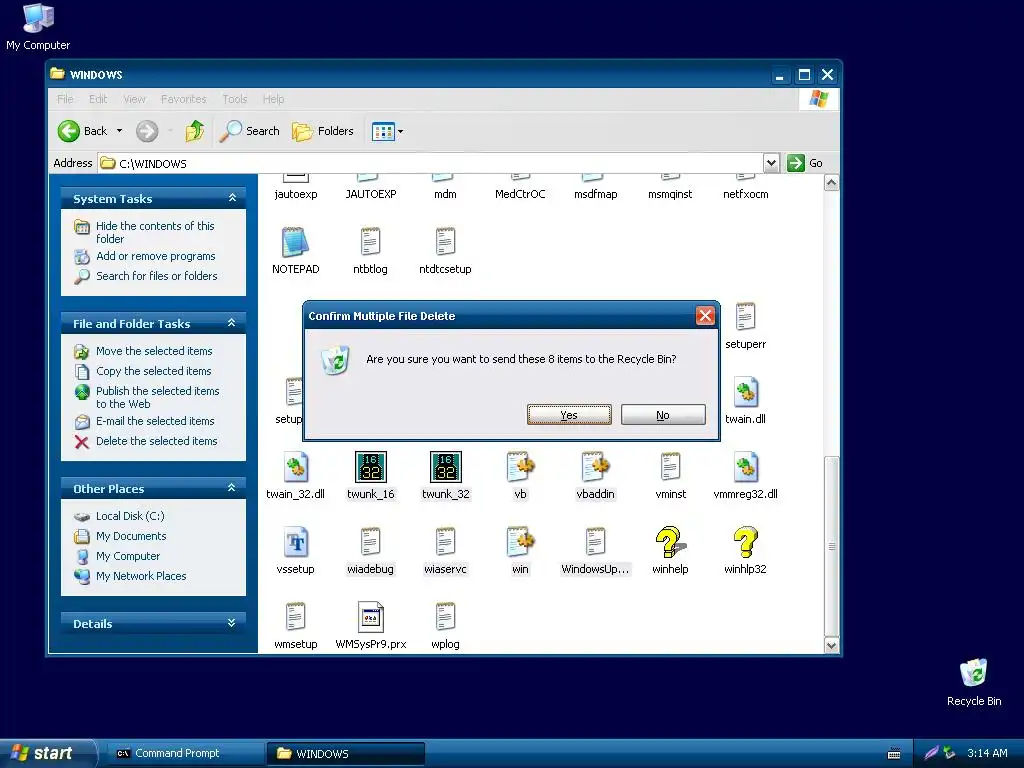Click the scroll up arrow of file list
The width and height of the screenshot is (1024, 768).
[x=831, y=183]
